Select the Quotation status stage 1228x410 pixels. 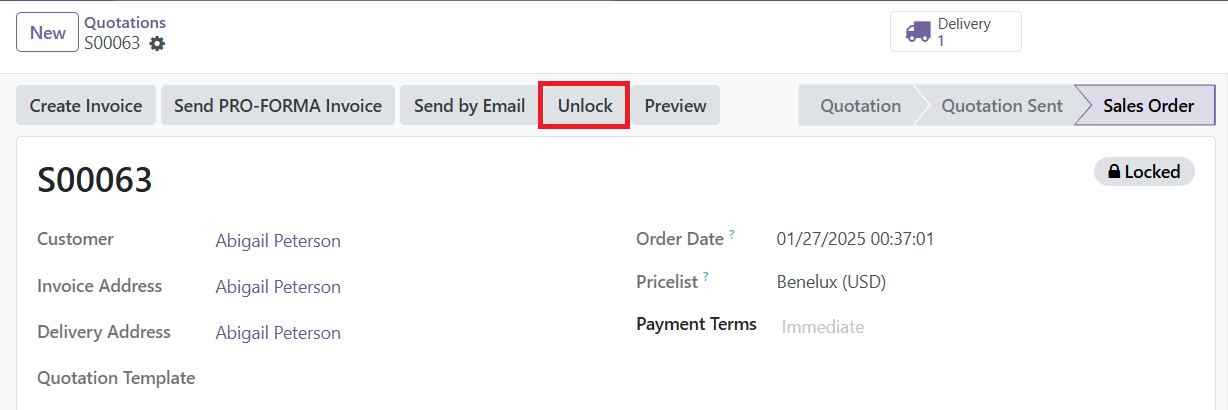pos(860,105)
